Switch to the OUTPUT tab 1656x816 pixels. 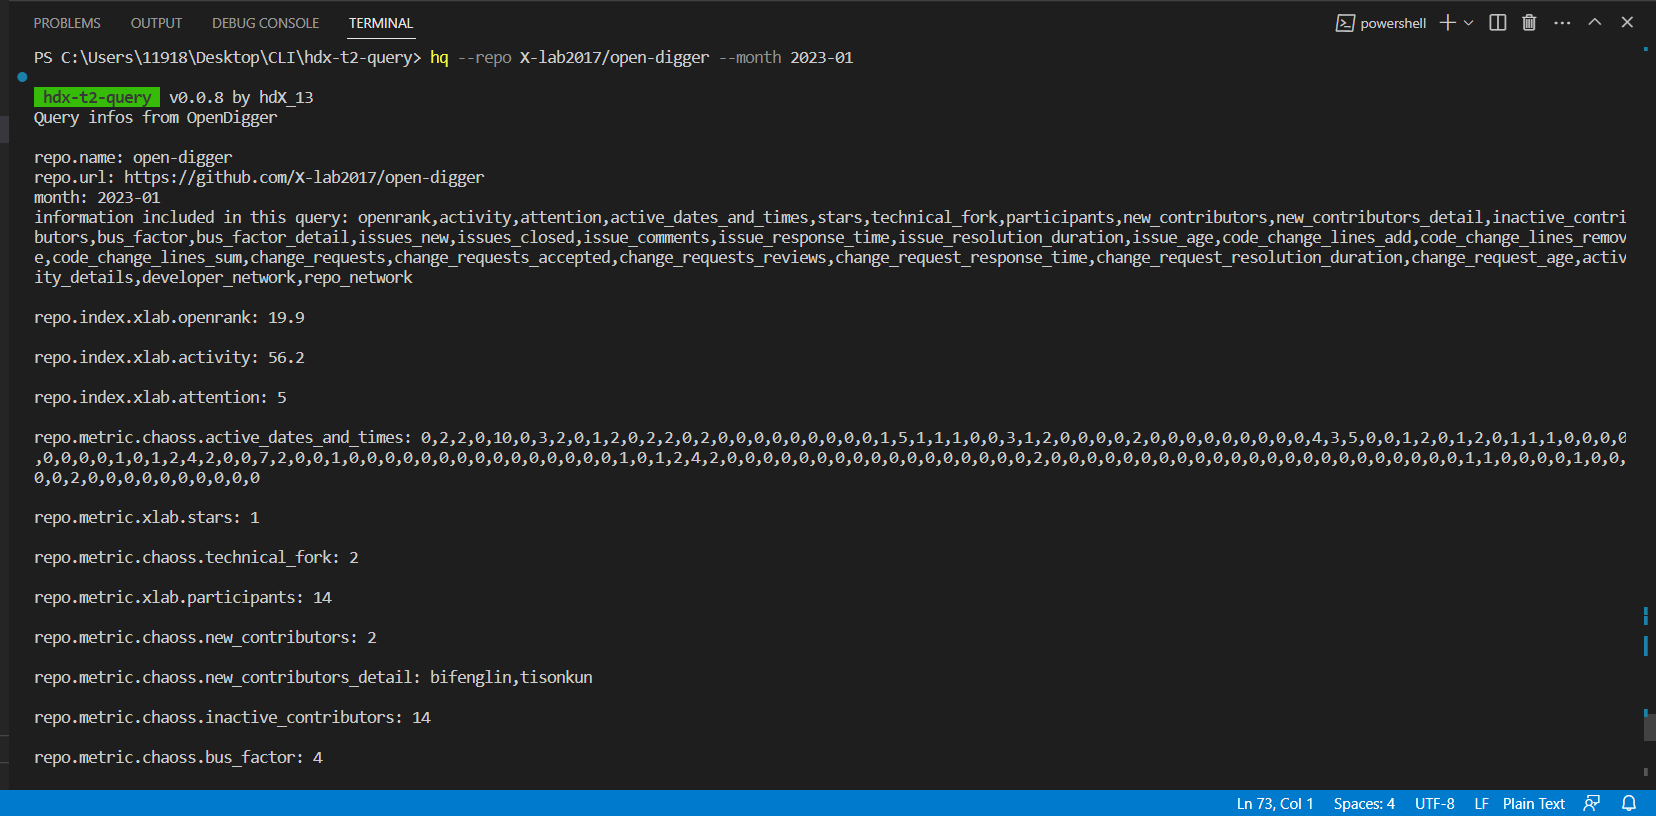(x=156, y=23)
